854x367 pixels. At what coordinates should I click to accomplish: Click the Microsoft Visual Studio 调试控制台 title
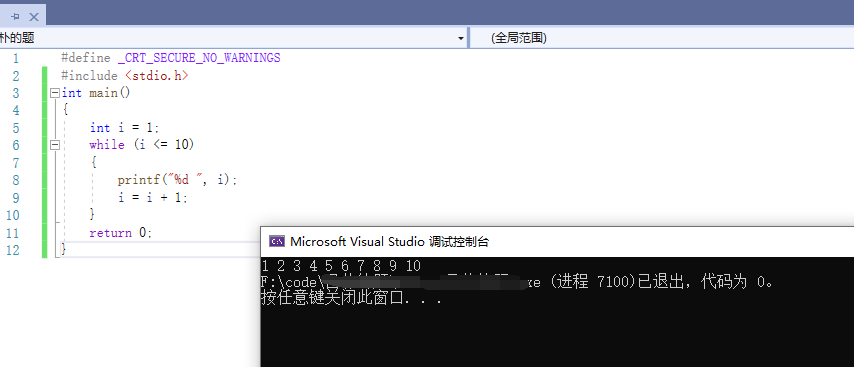pyautogui.click(x=389, y=242)
